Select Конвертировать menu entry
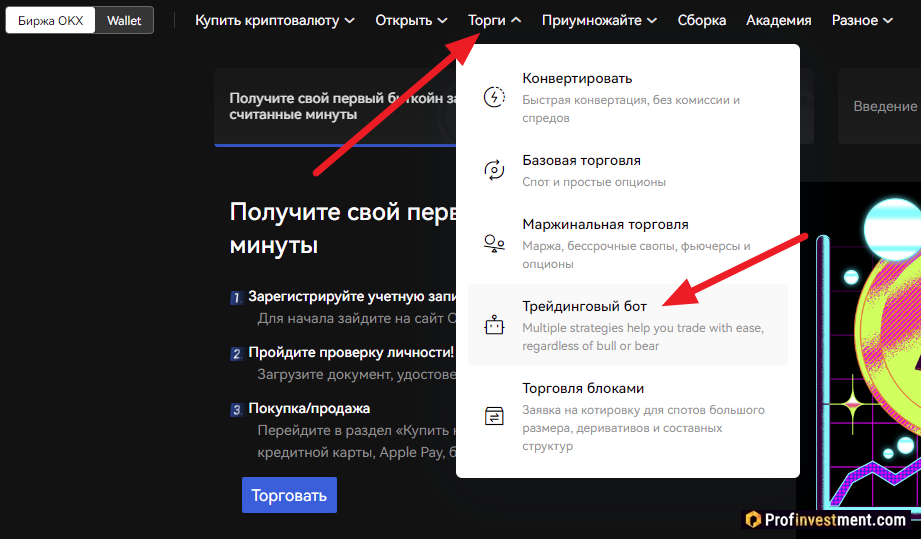This screenshot has height=539, width=921. click(627, 97)
